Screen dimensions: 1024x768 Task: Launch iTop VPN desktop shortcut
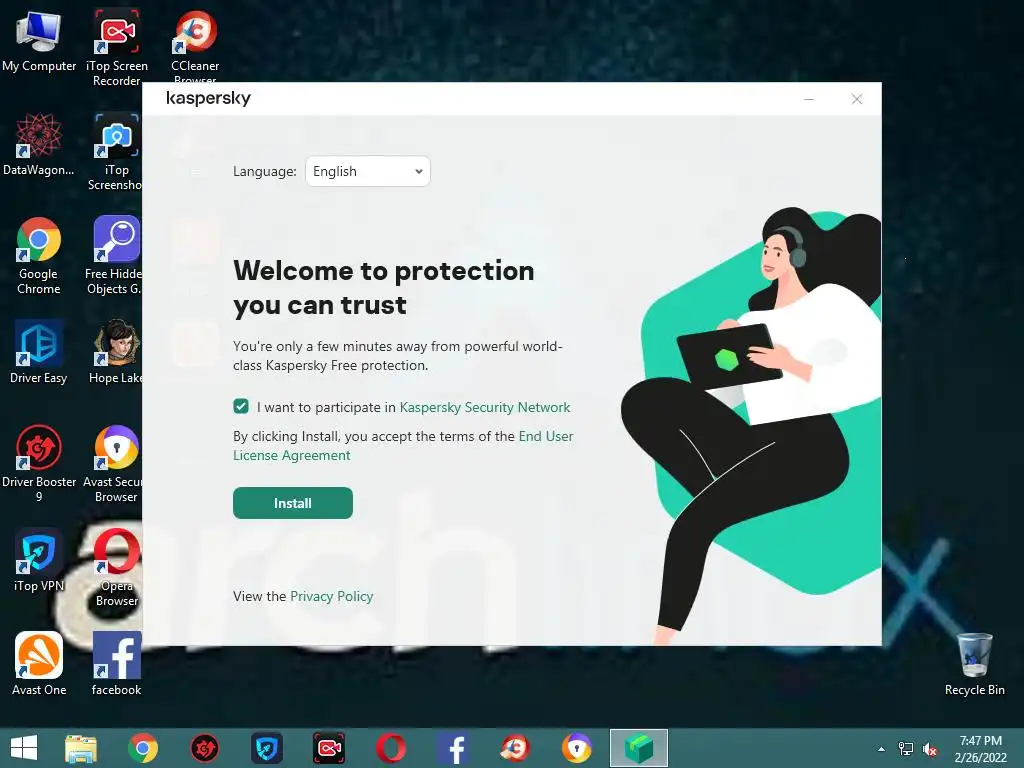pos(39,560)
